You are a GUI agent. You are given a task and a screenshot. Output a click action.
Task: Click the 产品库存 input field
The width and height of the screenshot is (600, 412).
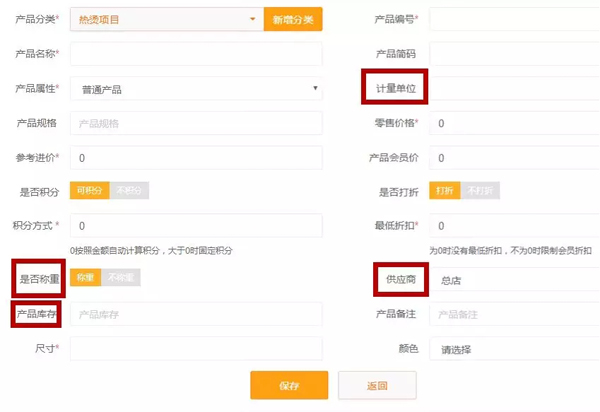pos(196,314)
